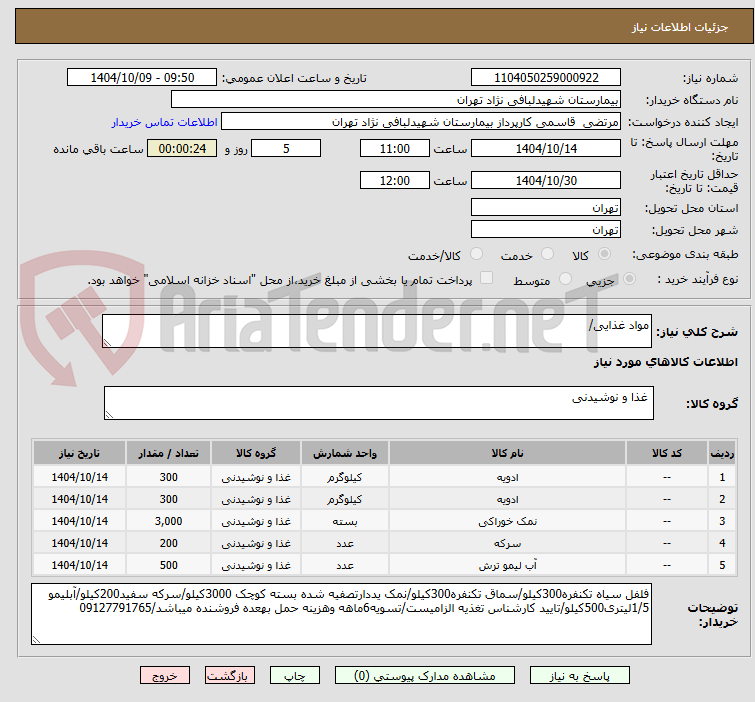Click the گروه کالا text area
This screenshot has height=702, width=755.
[378, 403]
